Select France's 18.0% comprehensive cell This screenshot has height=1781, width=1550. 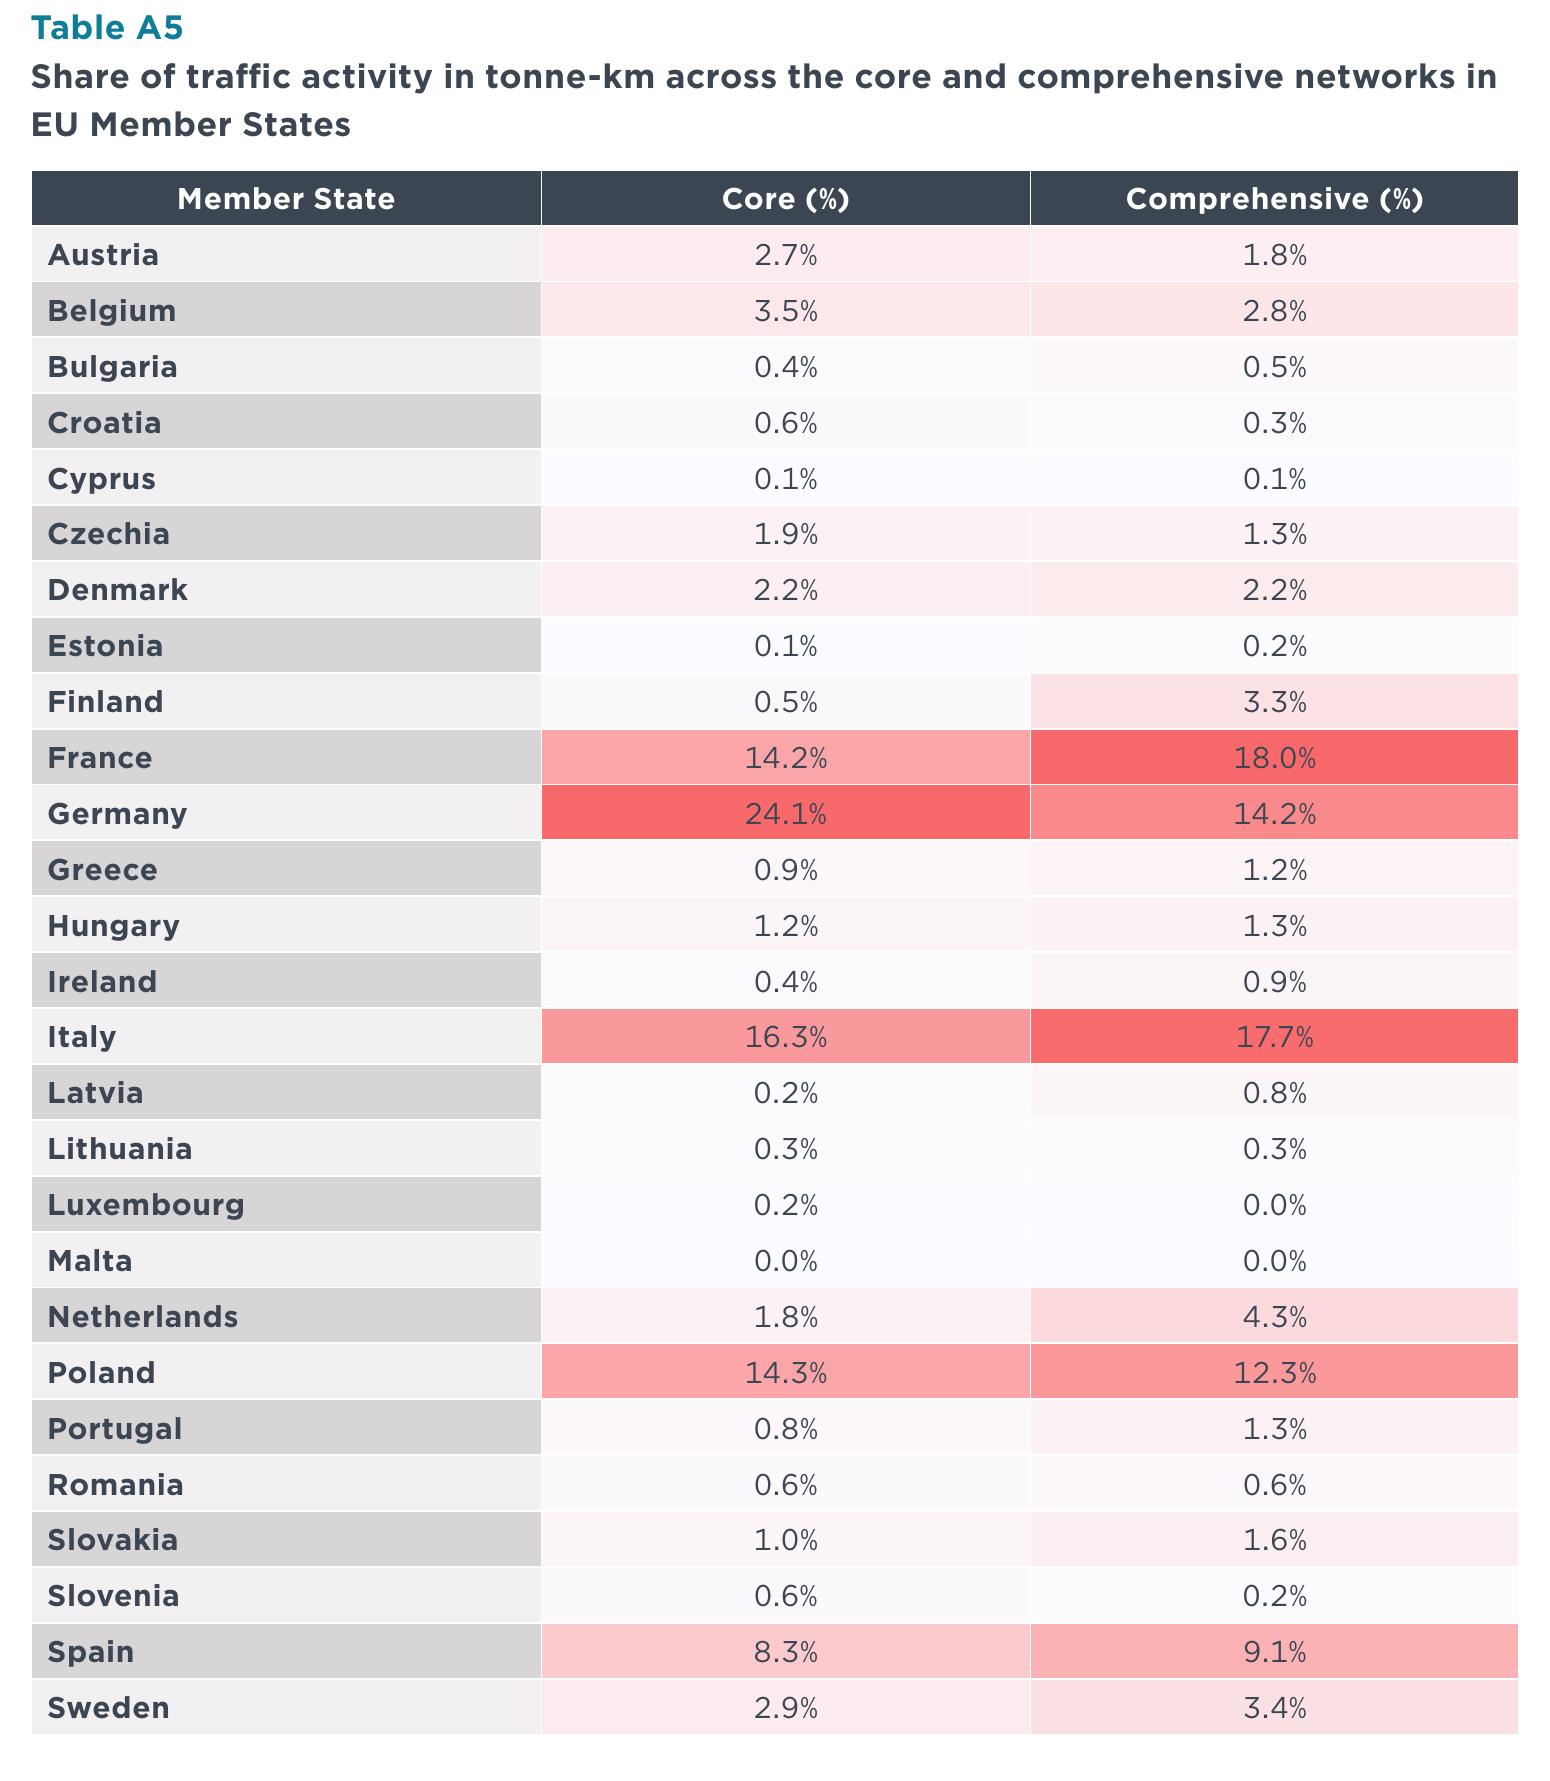(x=1274, y=757)
